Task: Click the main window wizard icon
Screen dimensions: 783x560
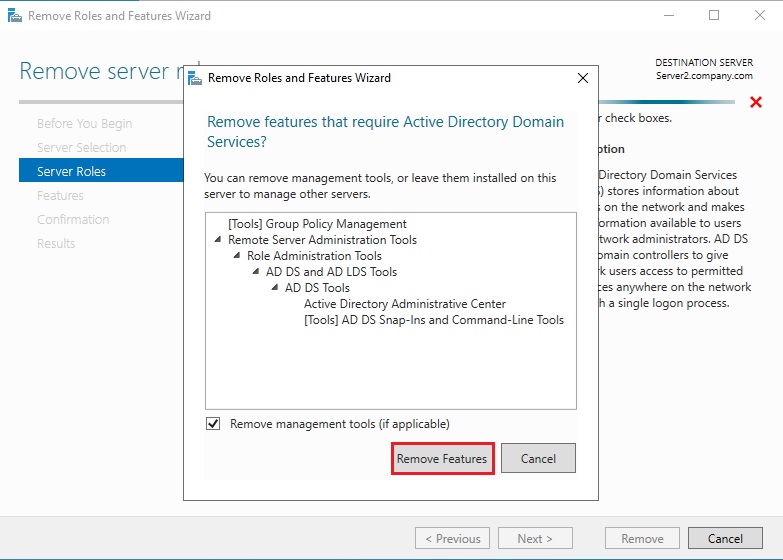Action: click(13, 16)
